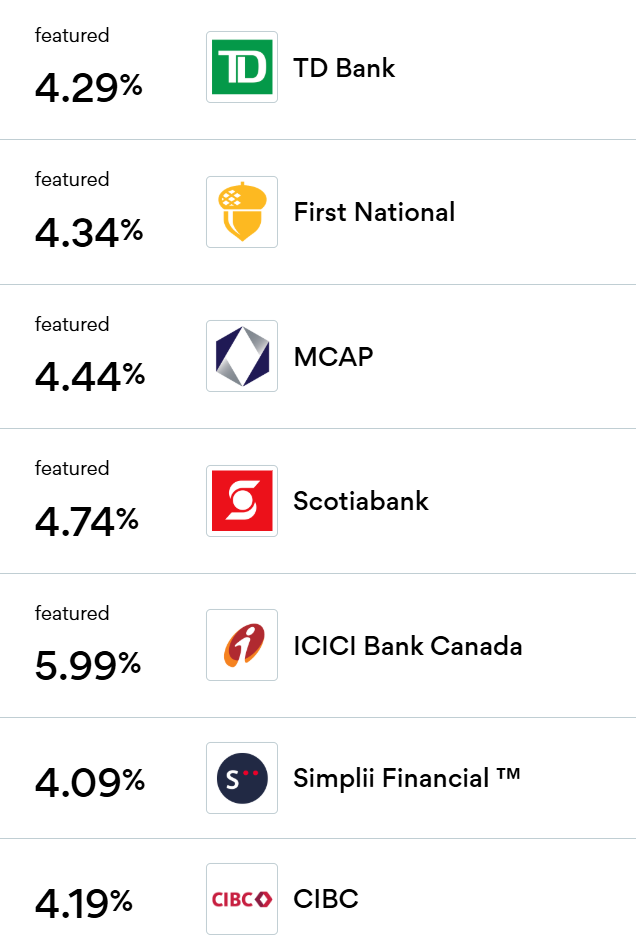Click the ICICI Bank Canada name
Screen dimensions: 636x945
point(407,645)
